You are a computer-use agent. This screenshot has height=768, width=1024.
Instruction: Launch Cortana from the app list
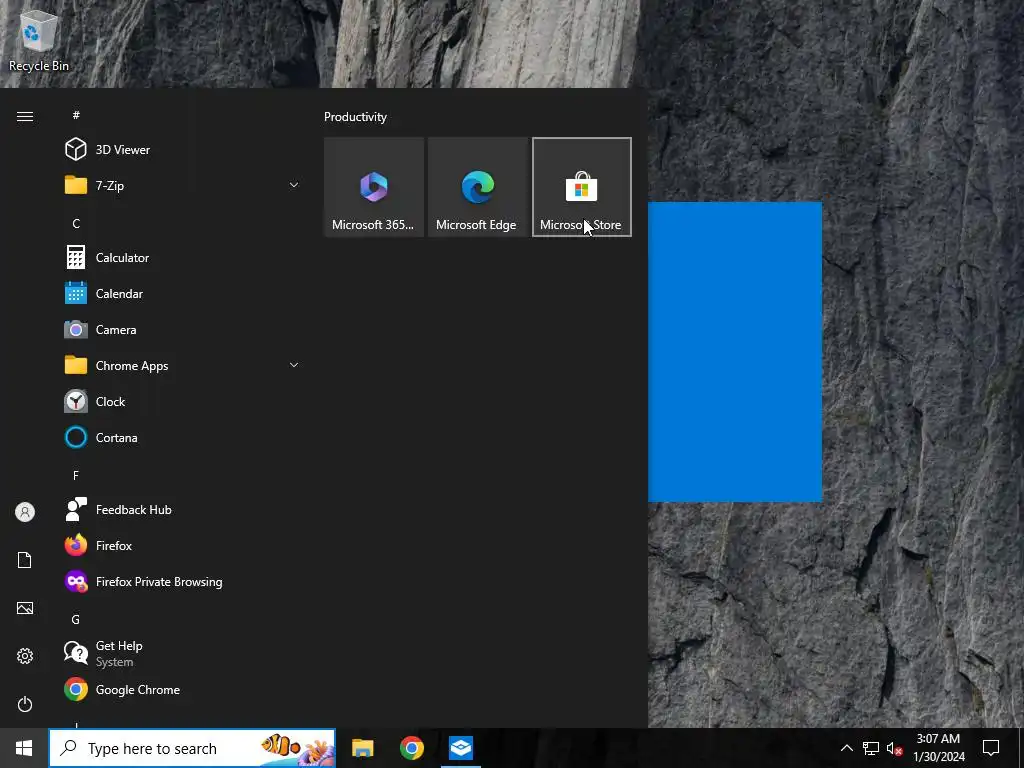coord(182,437)
